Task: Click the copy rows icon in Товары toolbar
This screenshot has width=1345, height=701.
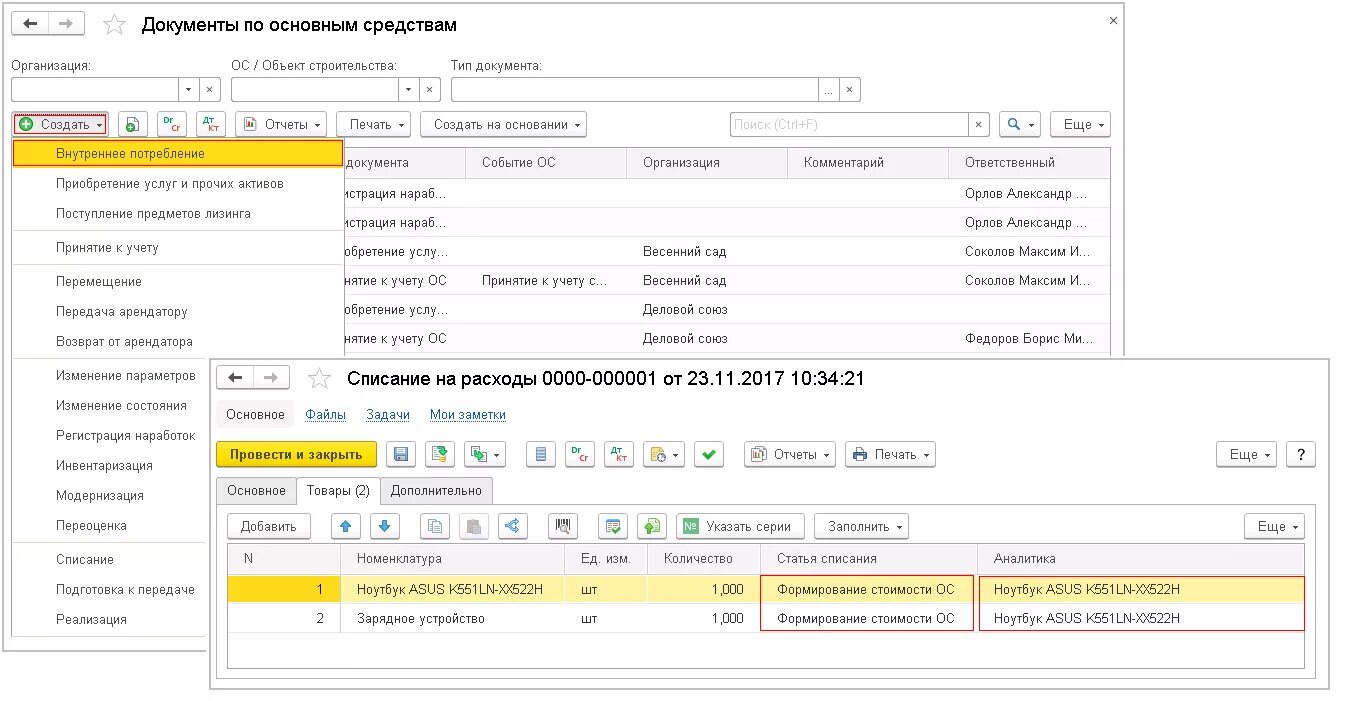Action: [x=435, y=526]
